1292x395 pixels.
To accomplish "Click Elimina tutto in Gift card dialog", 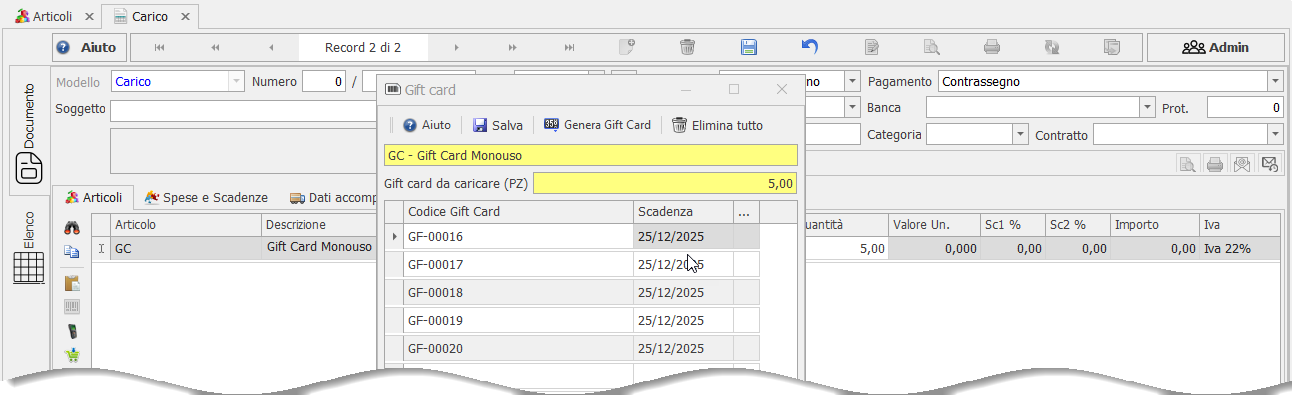I will (x=717, y=125).
